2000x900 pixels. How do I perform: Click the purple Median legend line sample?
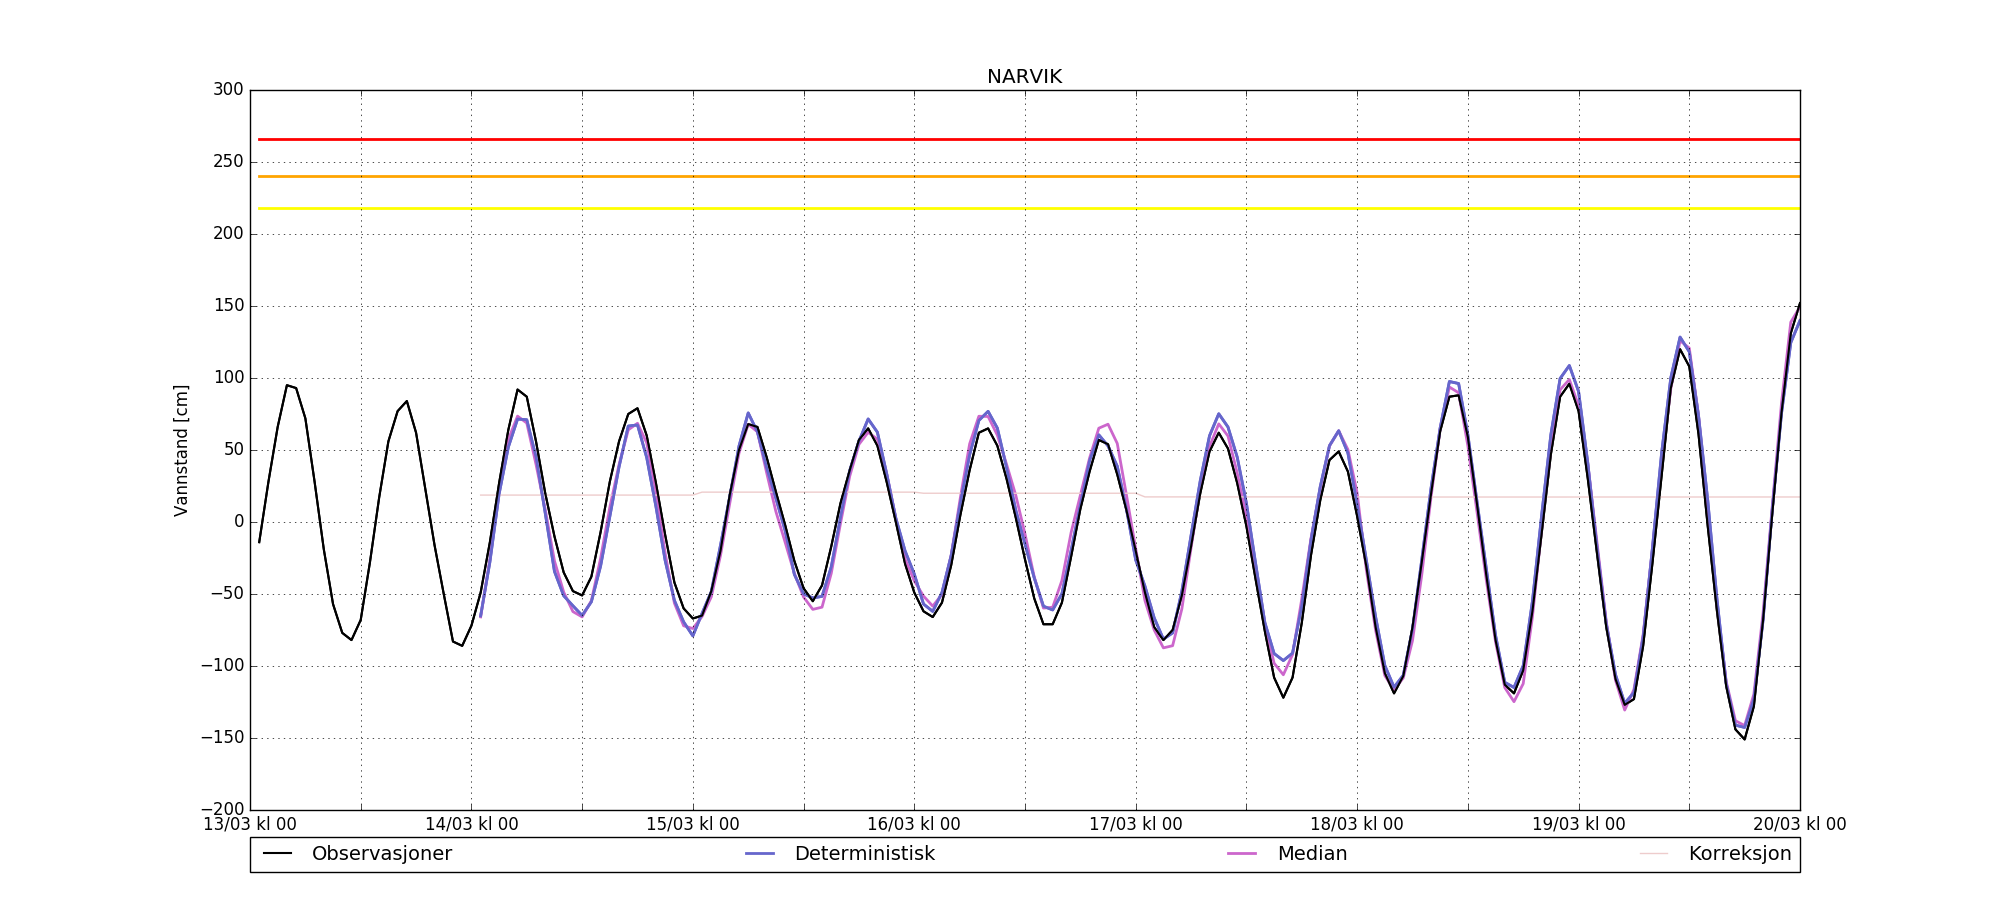1242,854
